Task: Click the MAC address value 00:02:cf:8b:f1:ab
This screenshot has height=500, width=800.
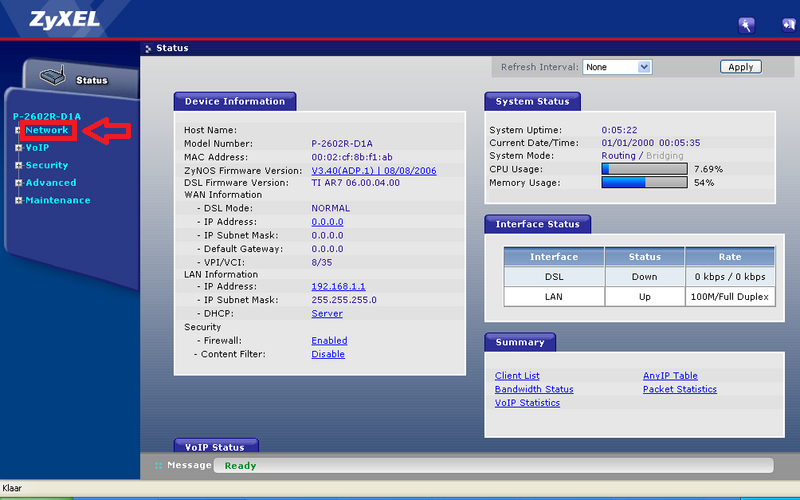Action: [352, 157]
